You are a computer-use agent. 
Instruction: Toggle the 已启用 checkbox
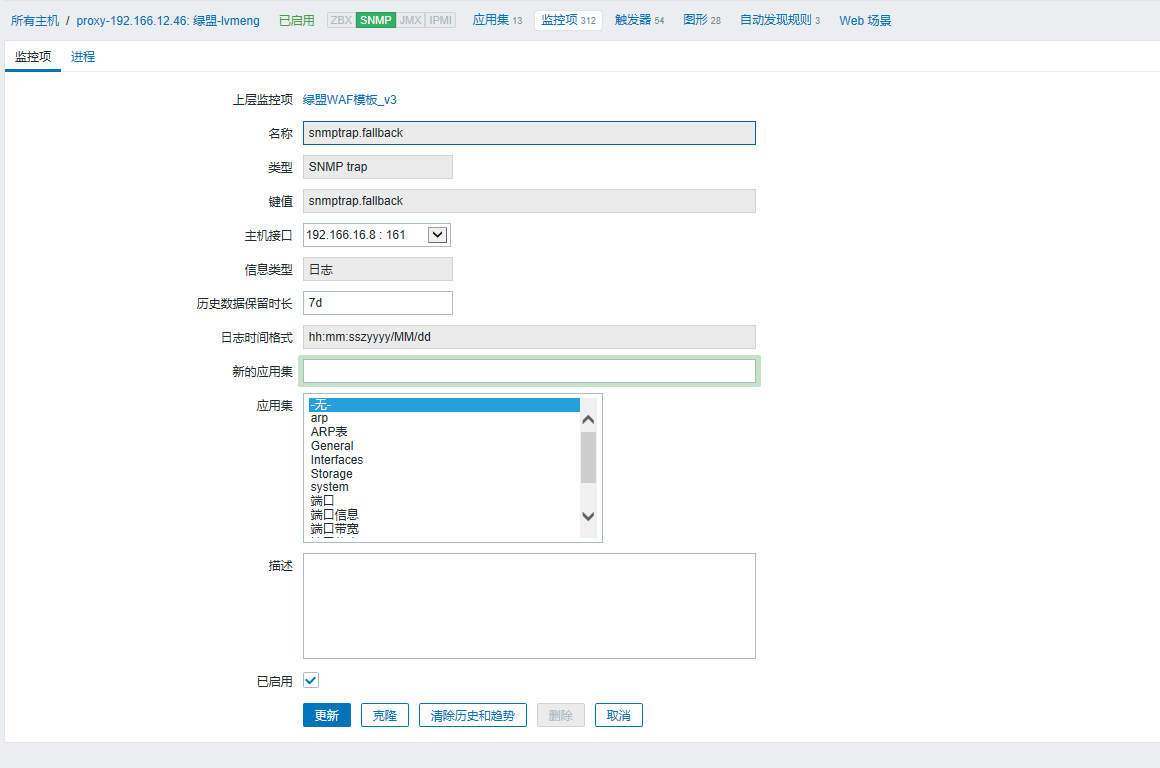point(311,681)
